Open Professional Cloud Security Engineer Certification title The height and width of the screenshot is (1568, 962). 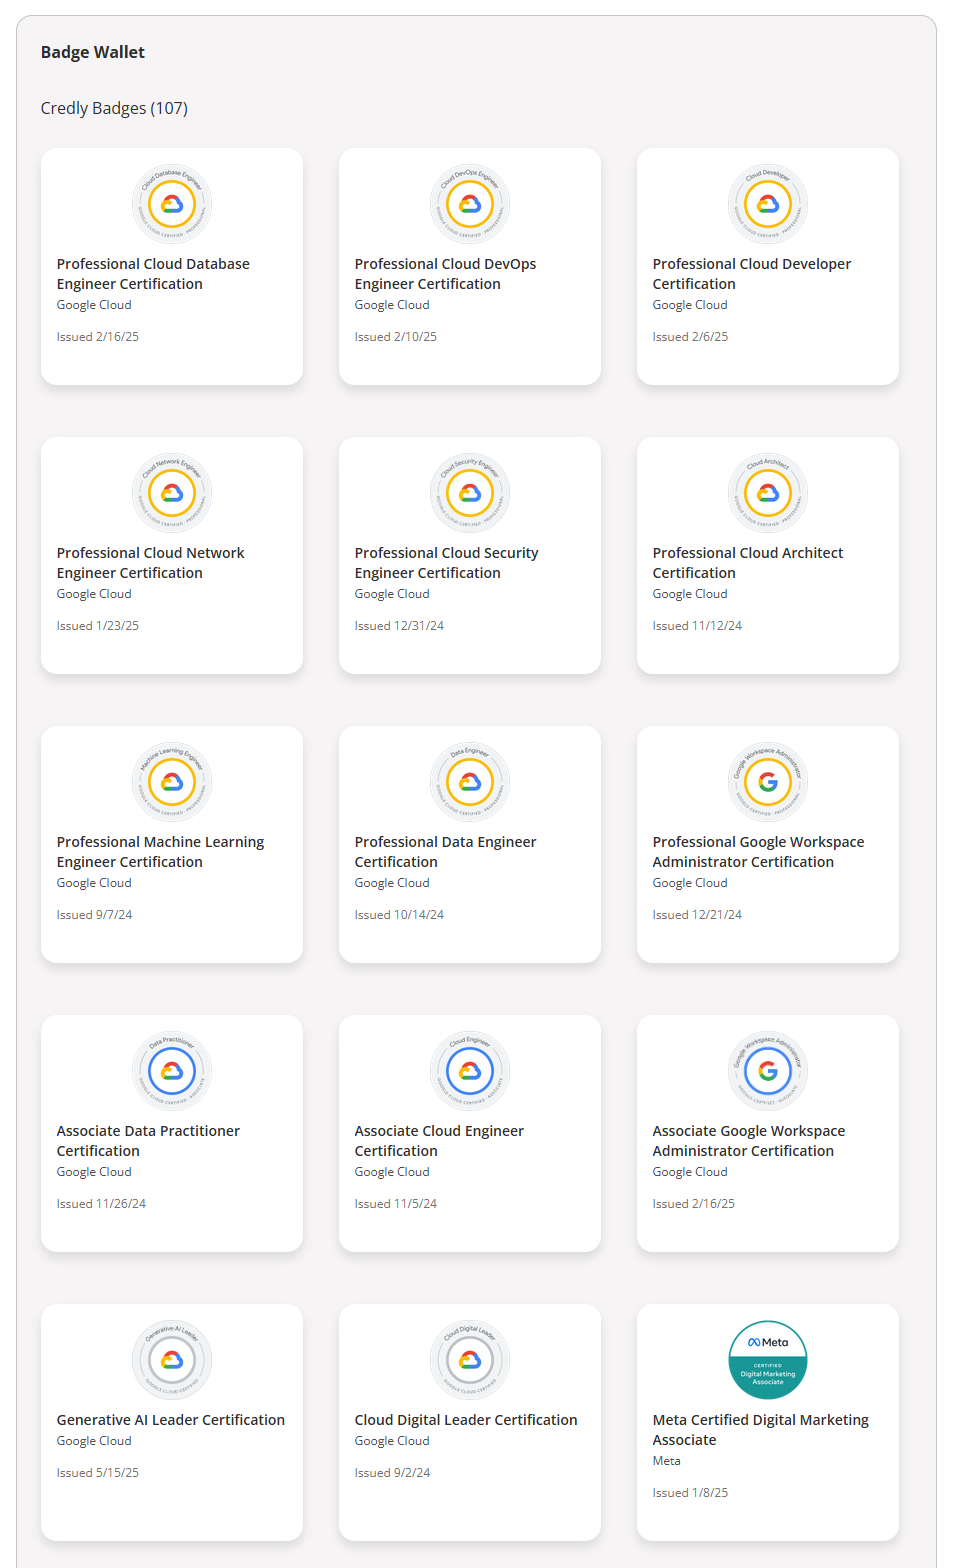pos(446,563)
